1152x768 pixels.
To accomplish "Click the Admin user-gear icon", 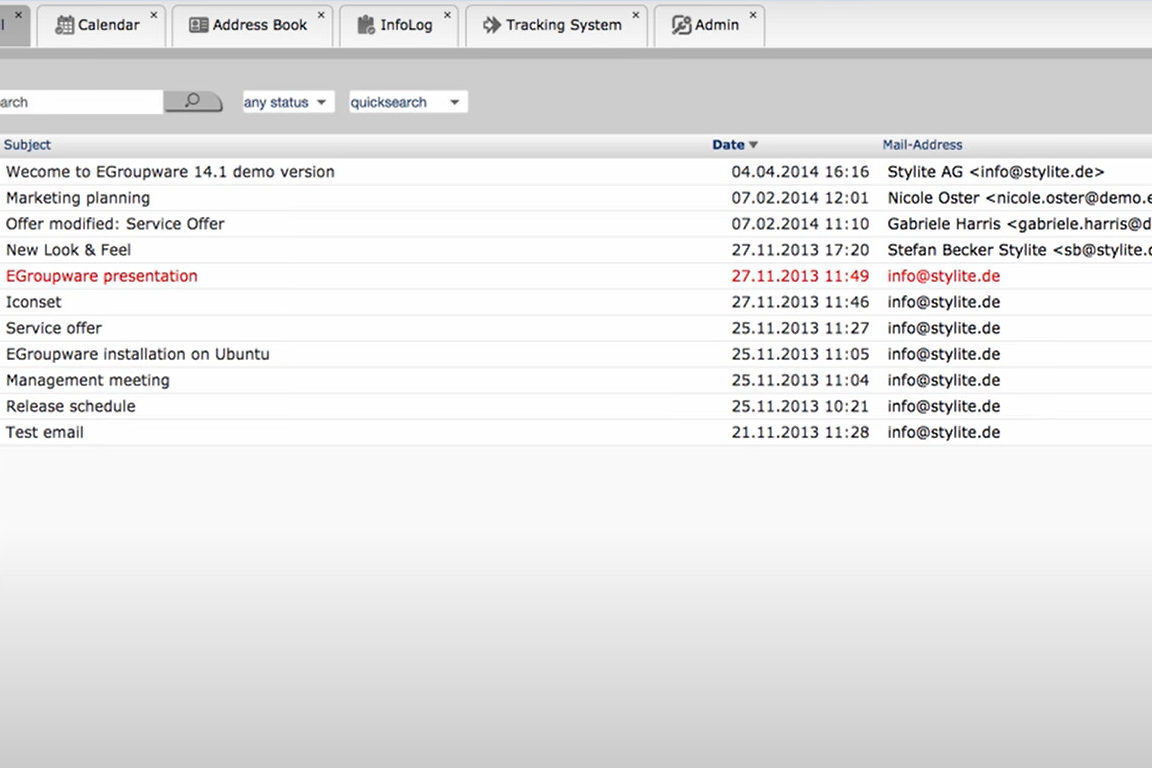I will pos(681,24).
